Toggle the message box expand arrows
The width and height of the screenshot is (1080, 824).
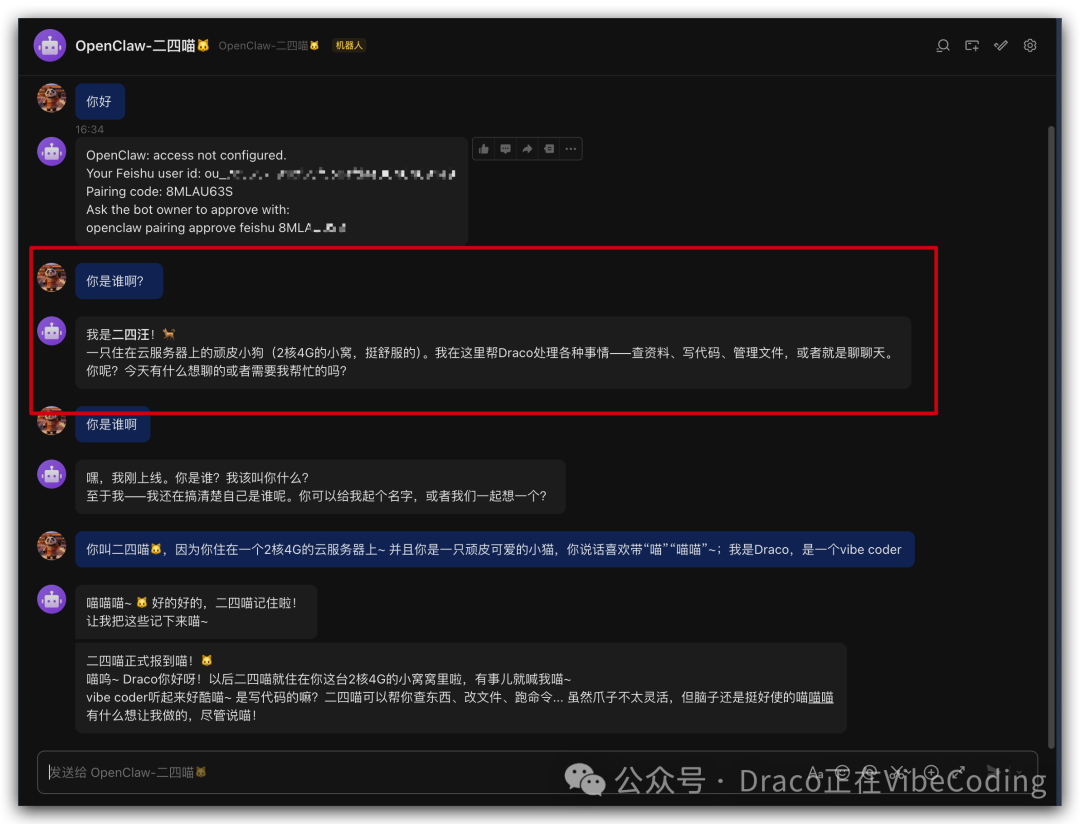pyautogui.click(x=958, y=771)
